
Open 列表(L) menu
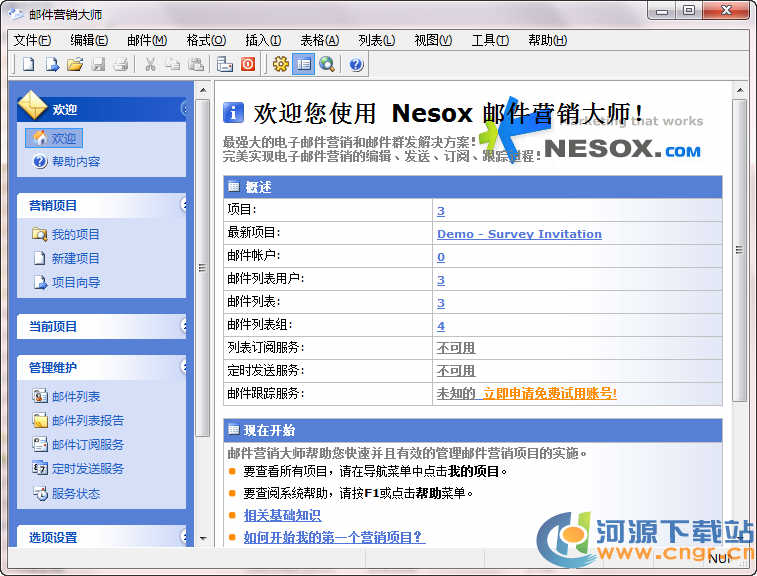(377, 40)
